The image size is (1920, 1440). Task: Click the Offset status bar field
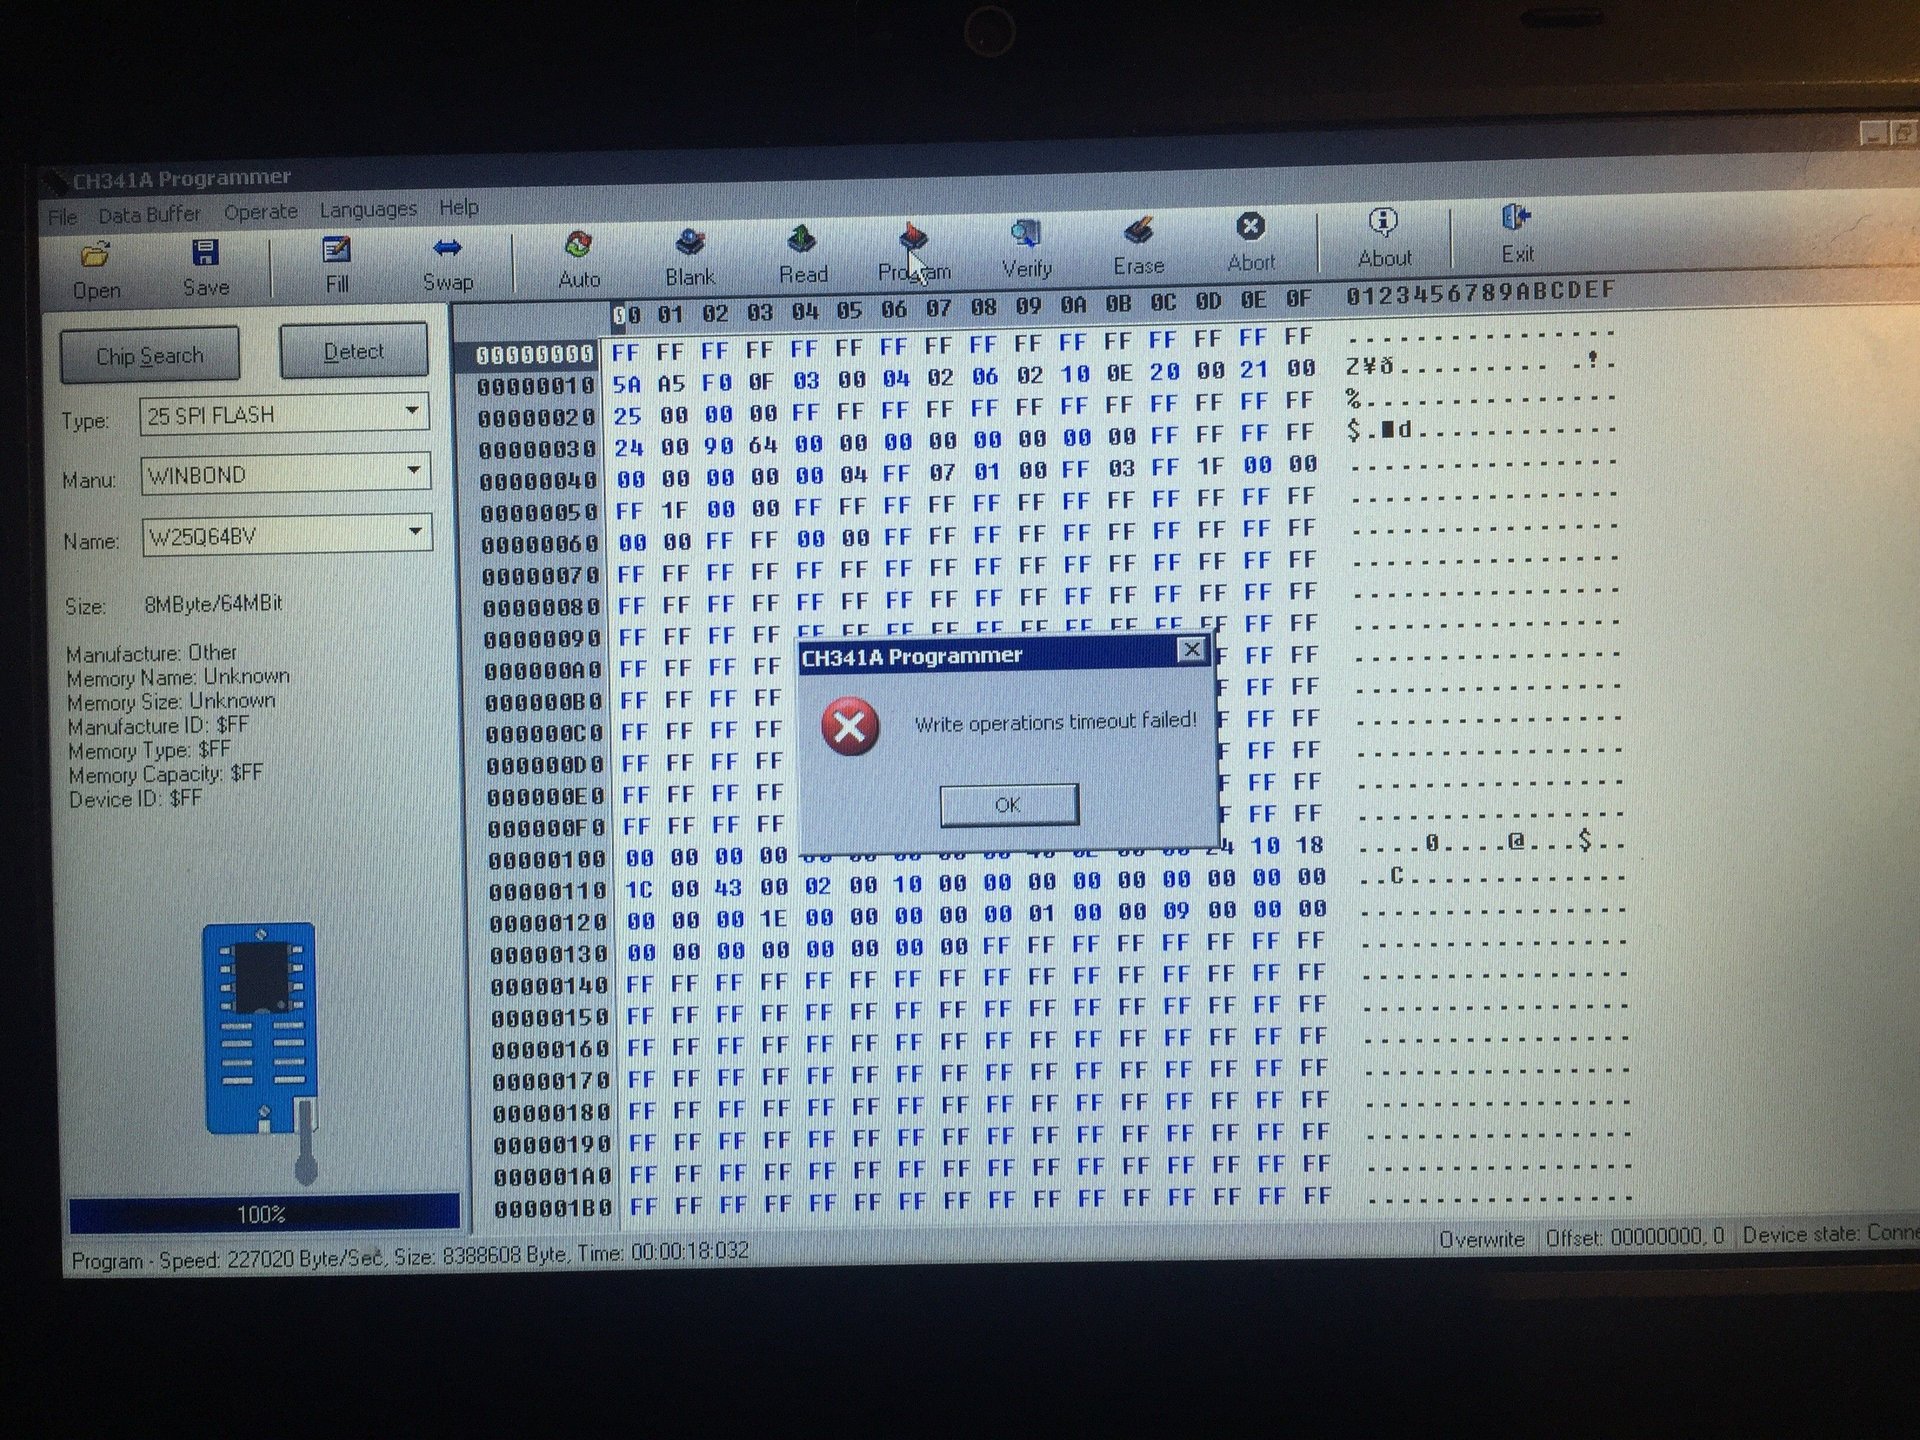coord(1635,1237)
